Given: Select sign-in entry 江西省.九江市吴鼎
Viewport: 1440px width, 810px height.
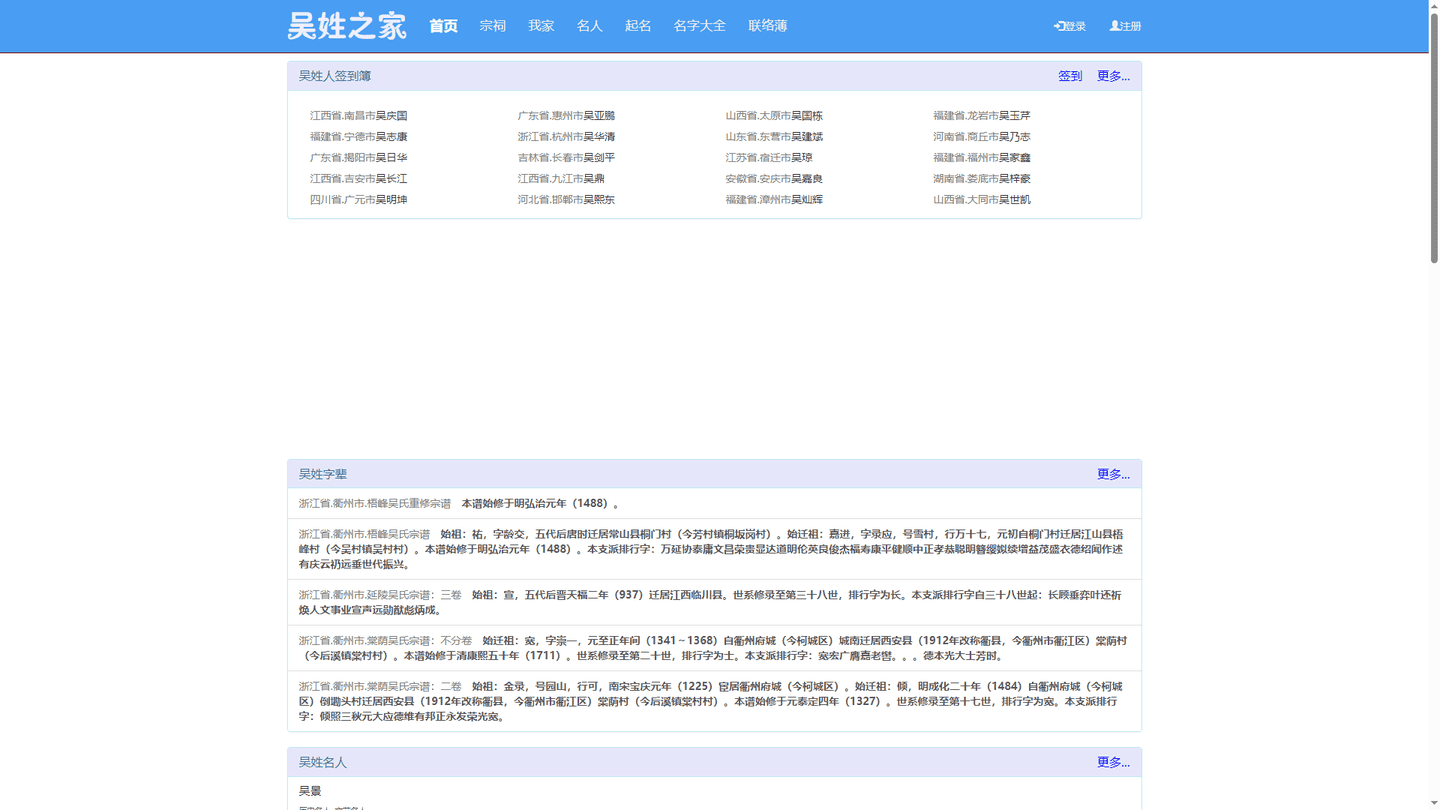Looking at the screenshot, I should coord(561,179).
